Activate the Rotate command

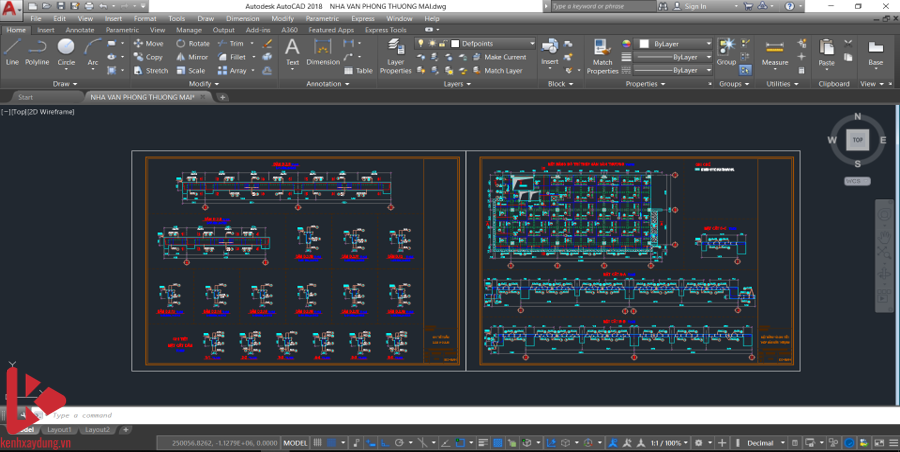click(x=193, y=44)
